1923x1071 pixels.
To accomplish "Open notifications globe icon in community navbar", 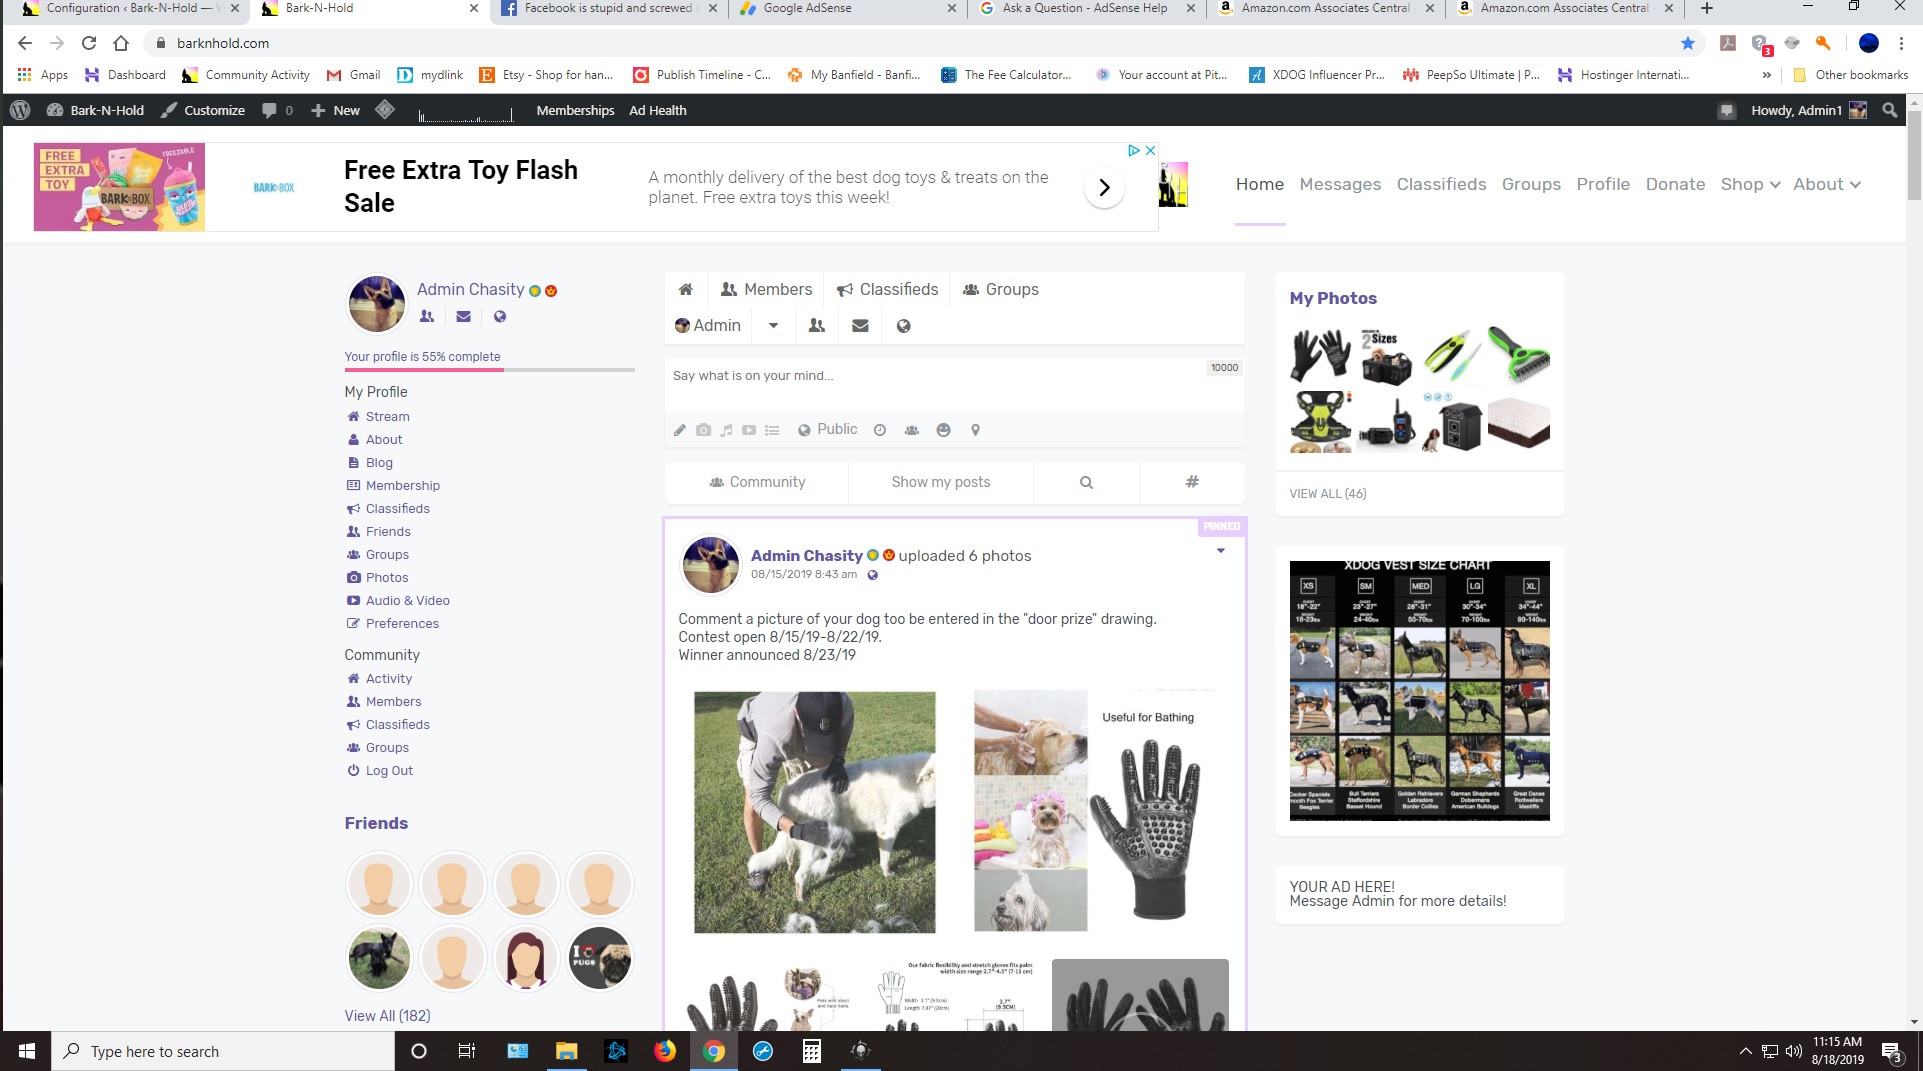I will click(903, 326).
